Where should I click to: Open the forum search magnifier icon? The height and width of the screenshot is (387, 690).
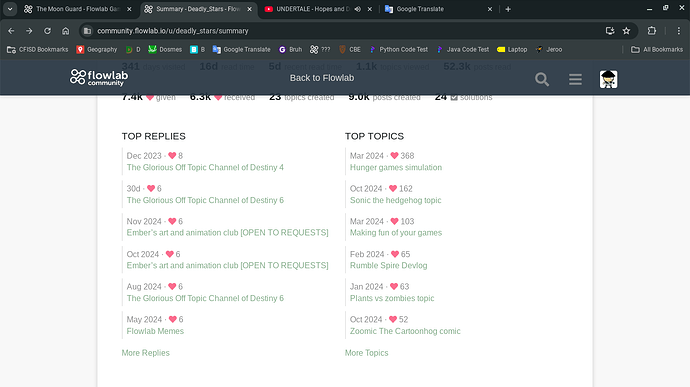(x=542, y=79)
